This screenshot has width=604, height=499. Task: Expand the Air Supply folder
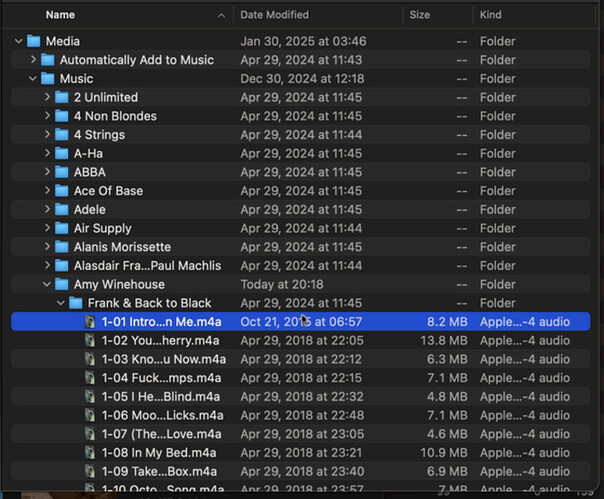(47, 228)
